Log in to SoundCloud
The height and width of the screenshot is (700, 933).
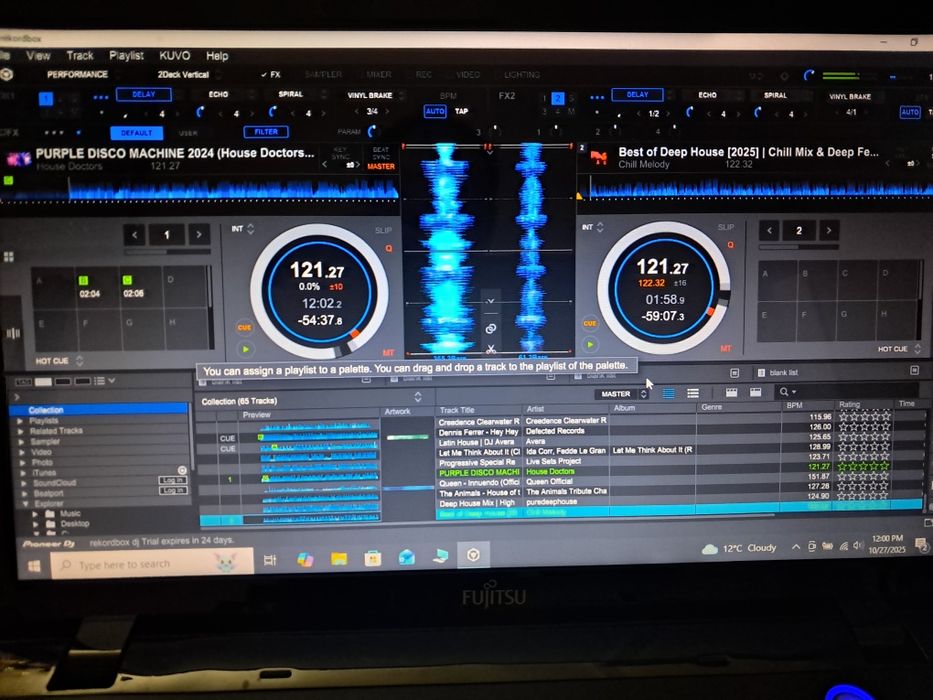pyautogui.click(x=173, y=480)
